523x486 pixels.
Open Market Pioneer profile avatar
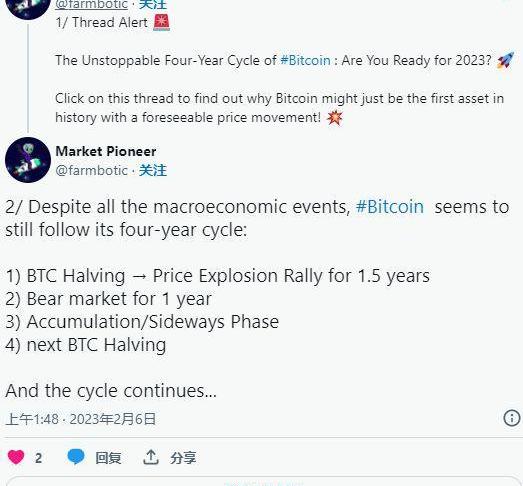tap(28, 160)
